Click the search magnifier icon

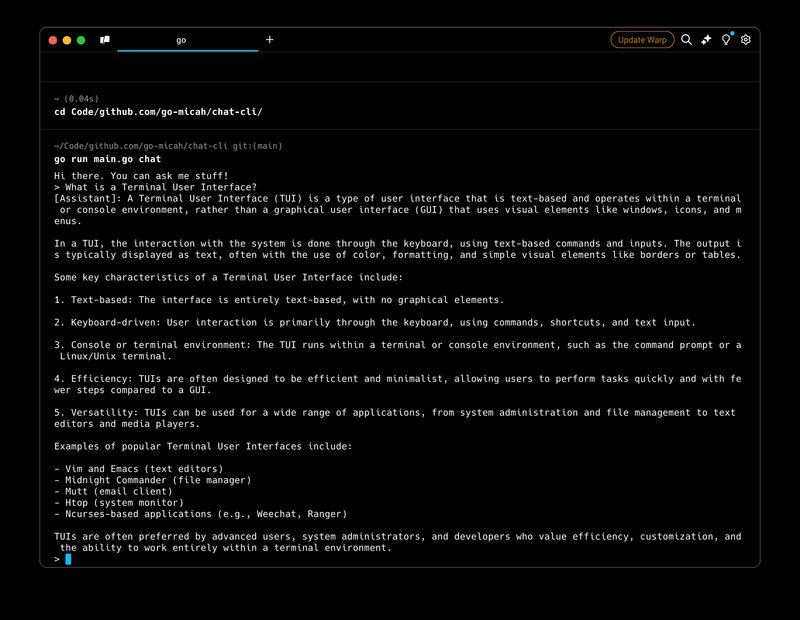685,39
